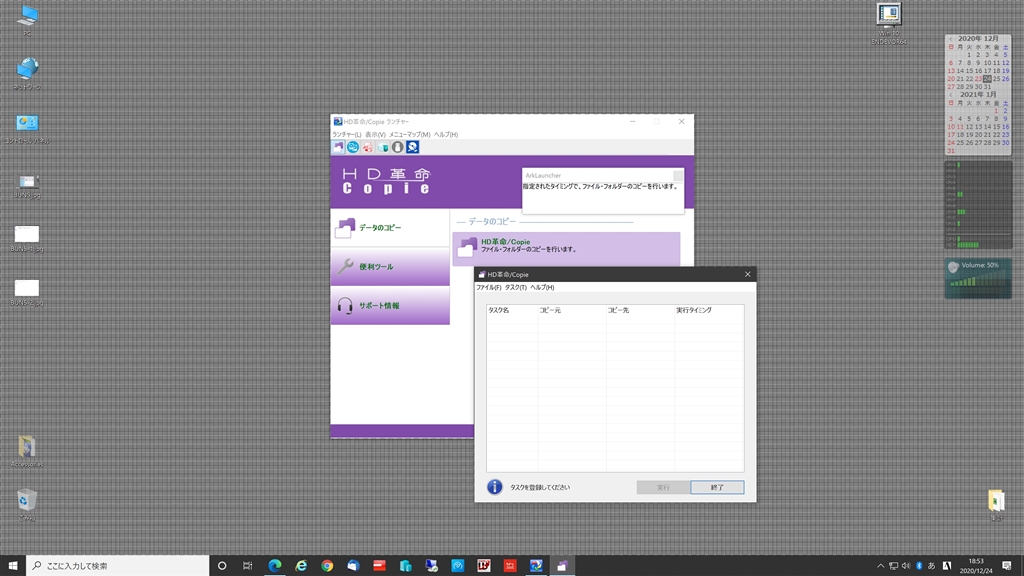Switch to HD革命/Copie taskbar icon
This screenshot has height=576, width=1024.
pyautogui.click(x=562, y=566)
